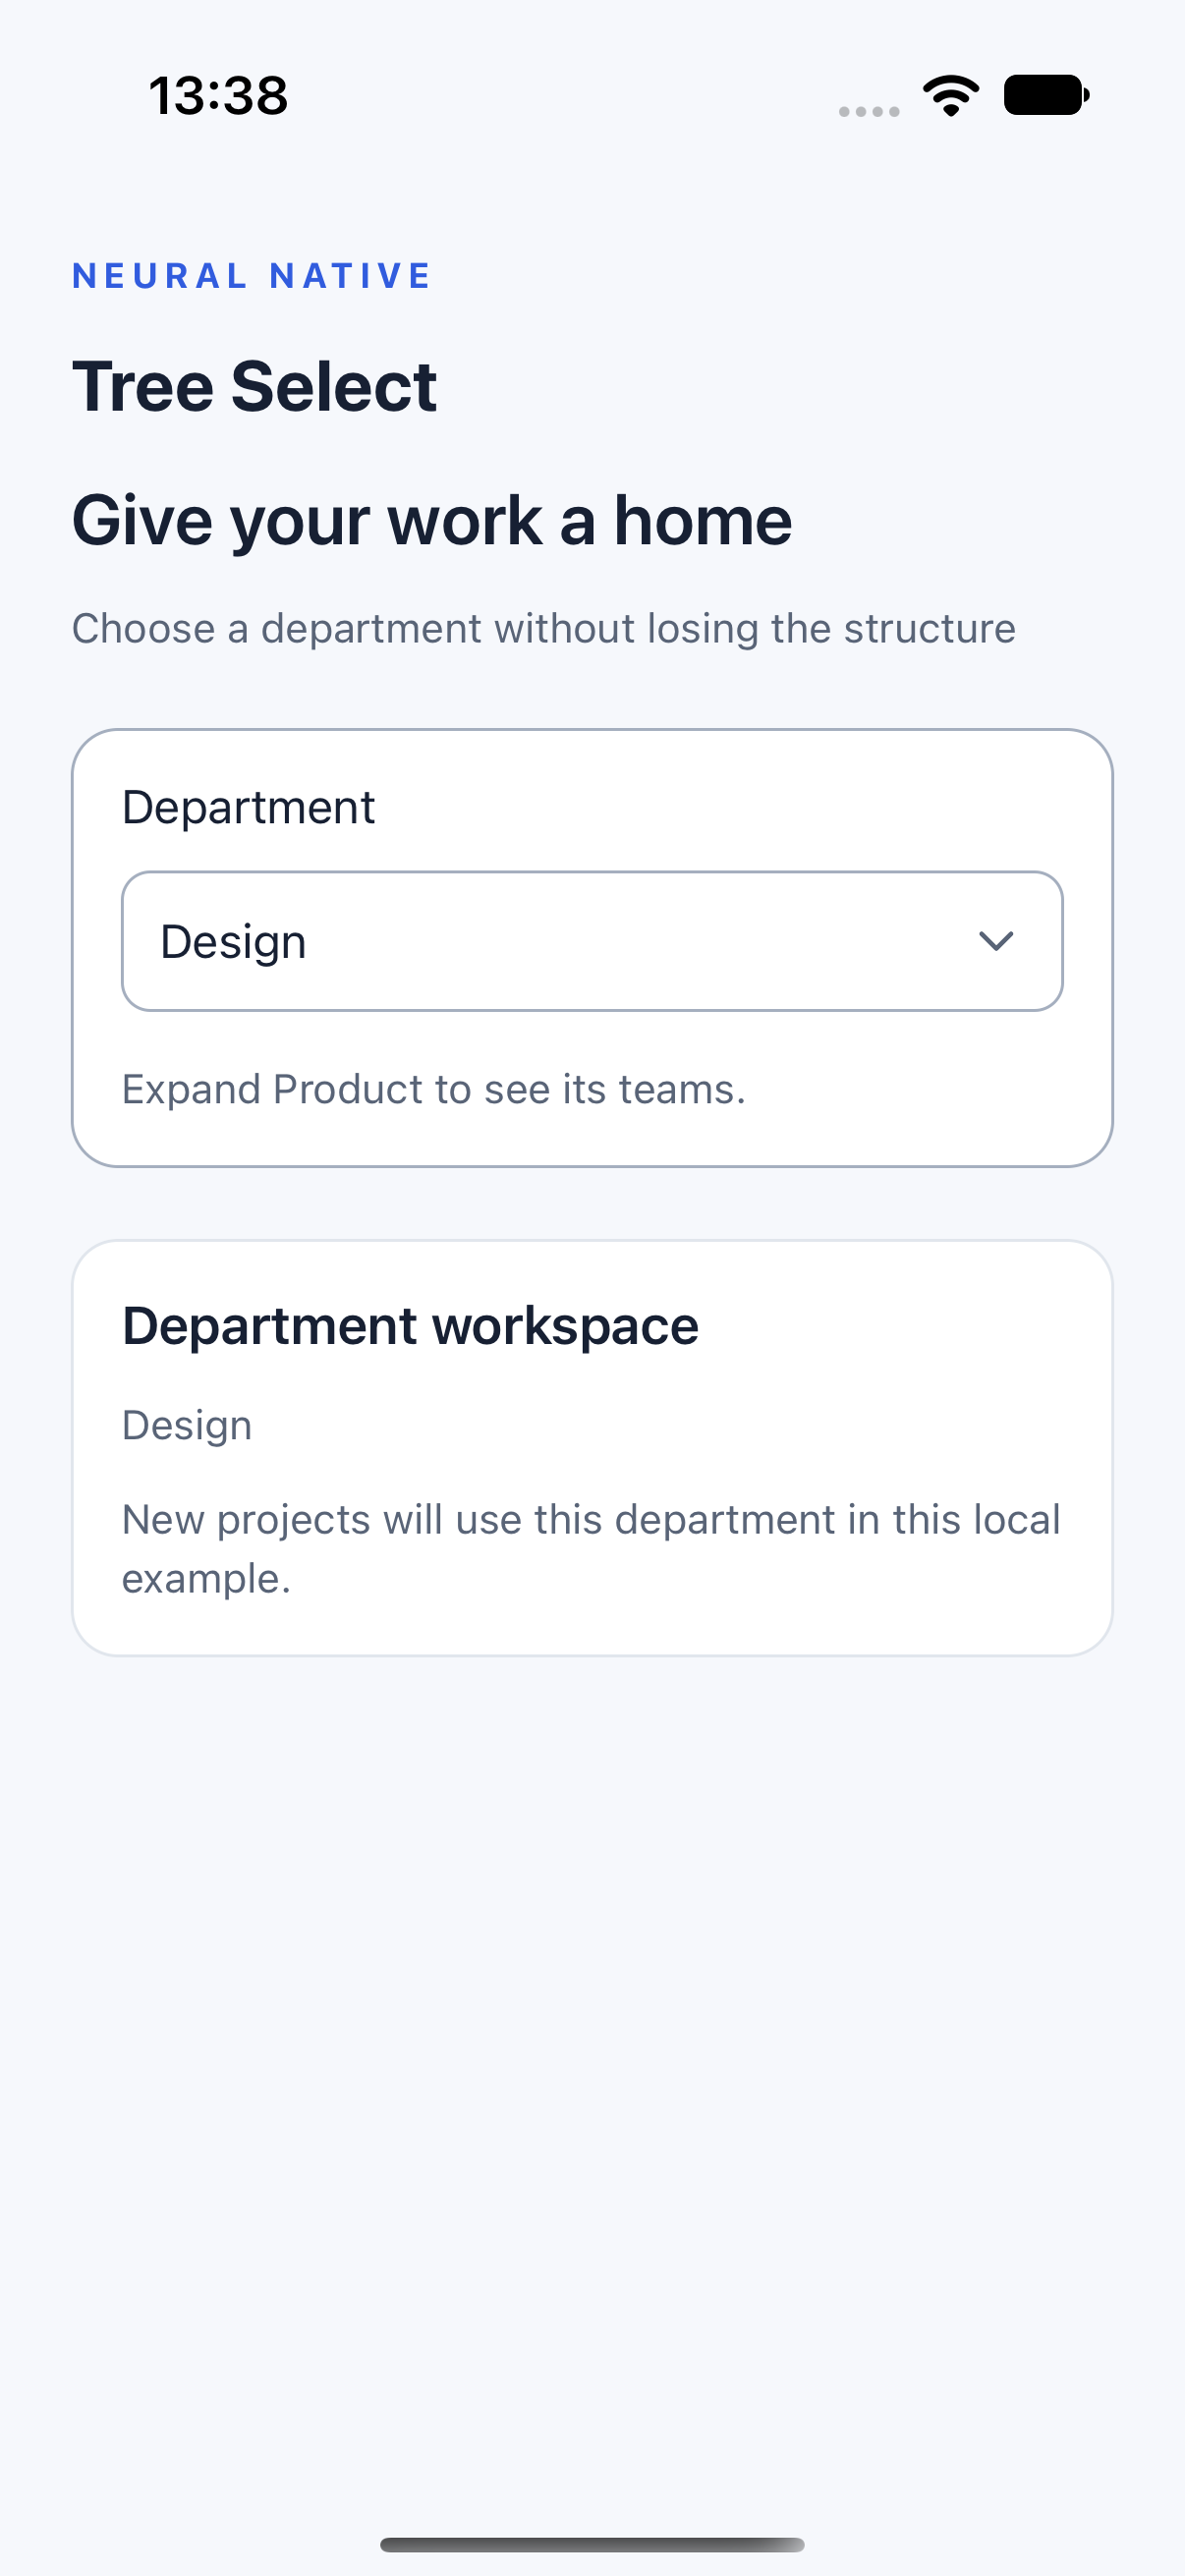
Task: Click the NEURAL NATIVE label
Action: coord(252,276)
